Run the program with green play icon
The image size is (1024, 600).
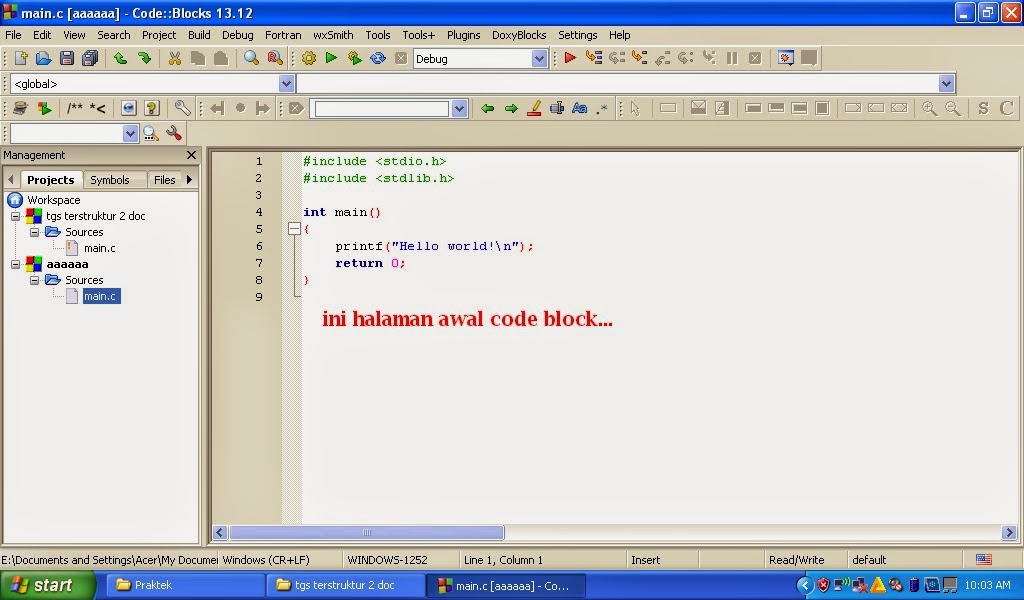coord(331,59)
